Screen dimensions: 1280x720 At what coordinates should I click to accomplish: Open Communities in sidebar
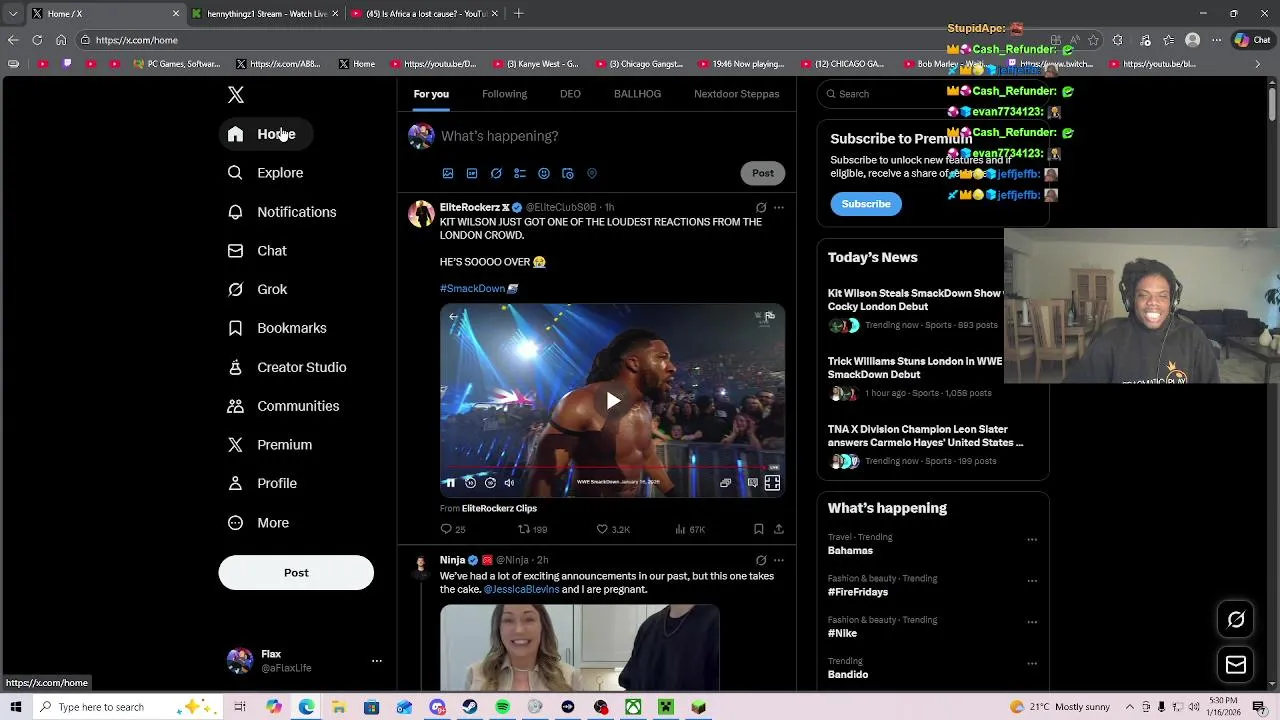click(x=283, y=406)
